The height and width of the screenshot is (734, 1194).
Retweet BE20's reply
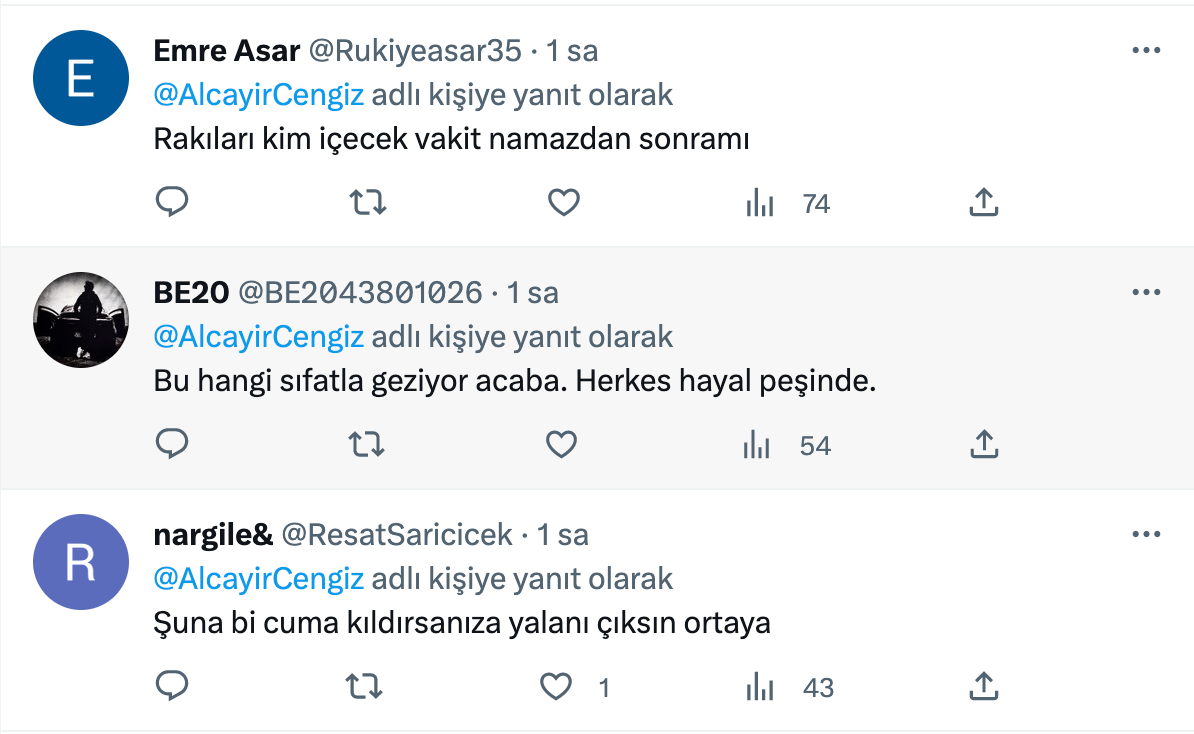[366, 444]
